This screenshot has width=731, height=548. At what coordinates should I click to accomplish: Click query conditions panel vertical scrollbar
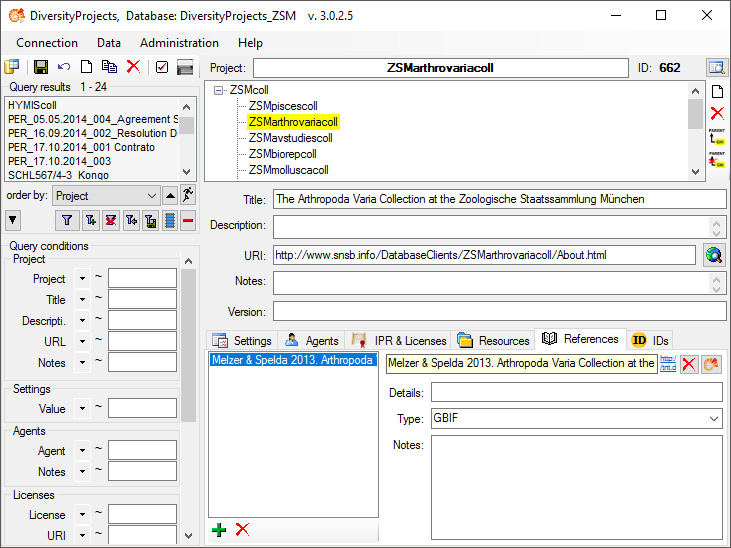[188, 345]
